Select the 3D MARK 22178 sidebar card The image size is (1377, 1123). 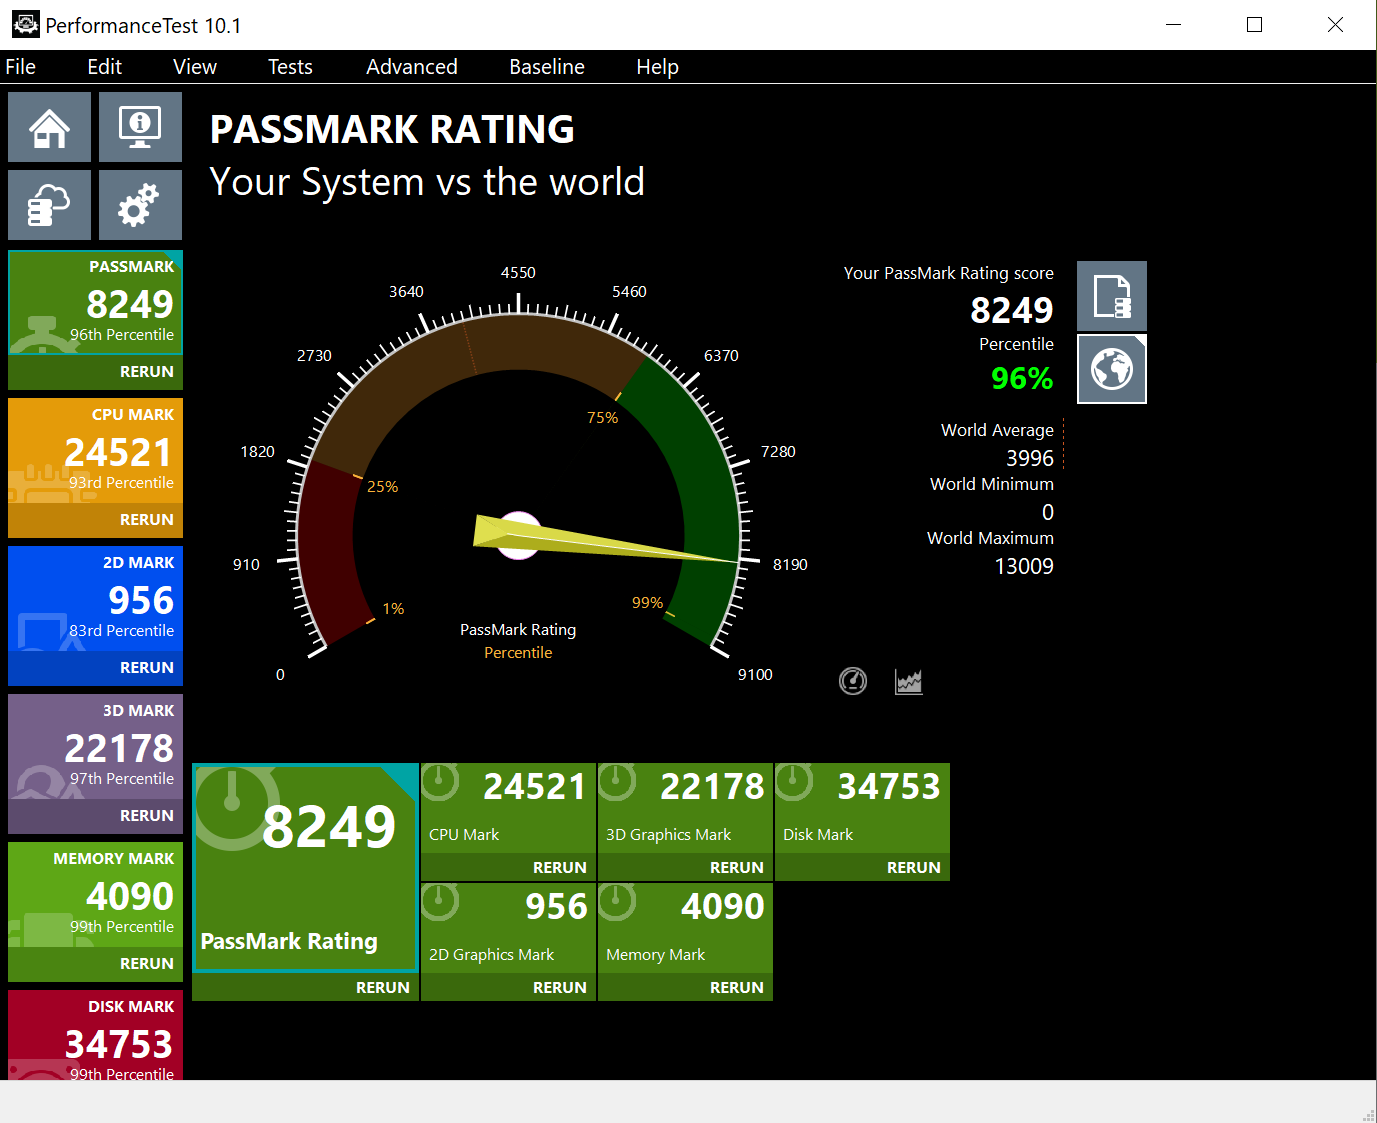95,746
